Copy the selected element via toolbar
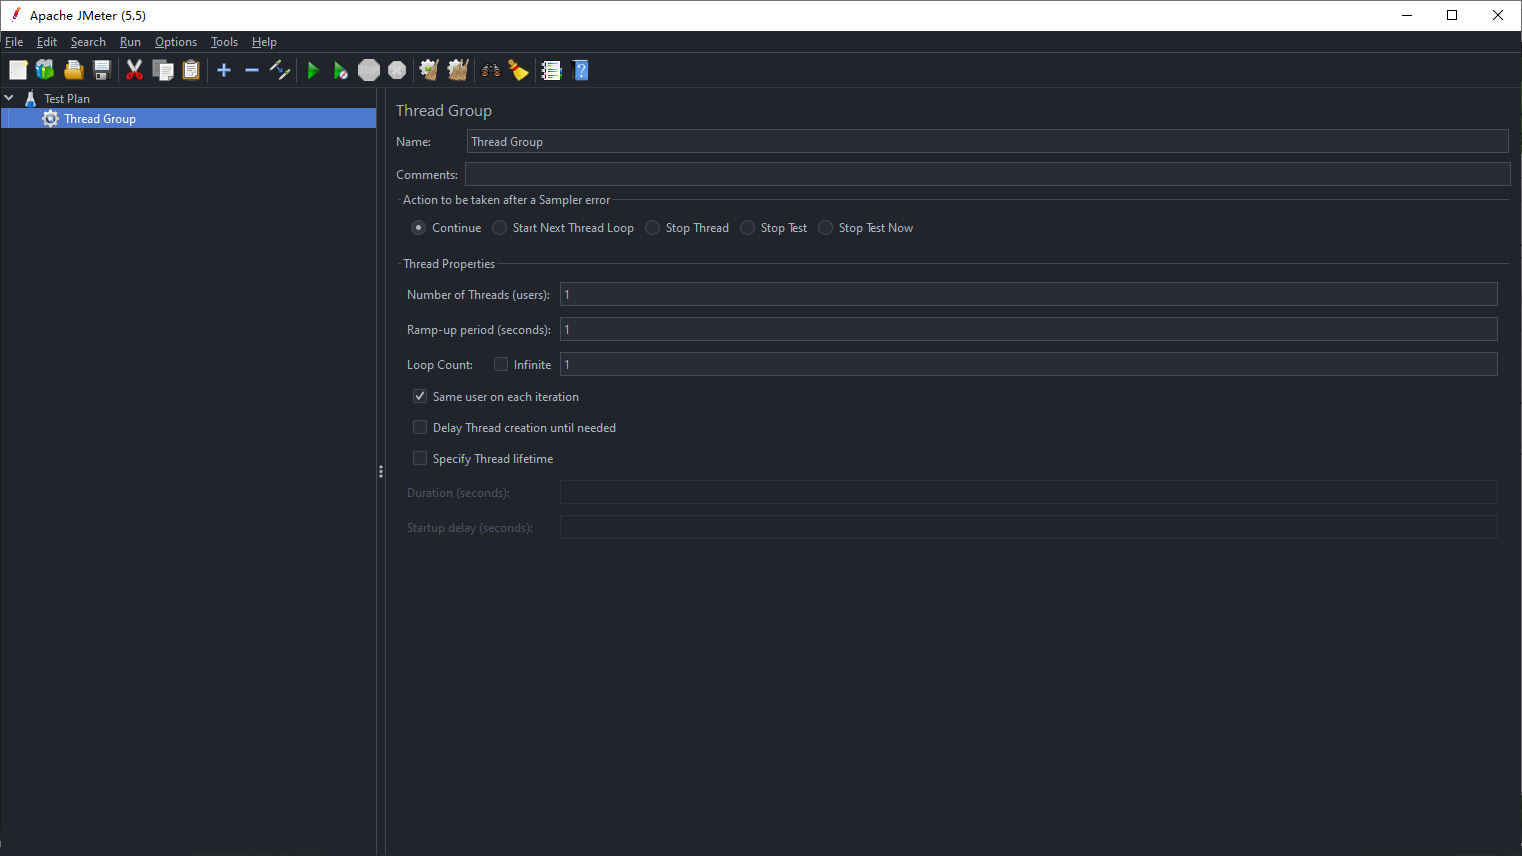 (163, 70)
